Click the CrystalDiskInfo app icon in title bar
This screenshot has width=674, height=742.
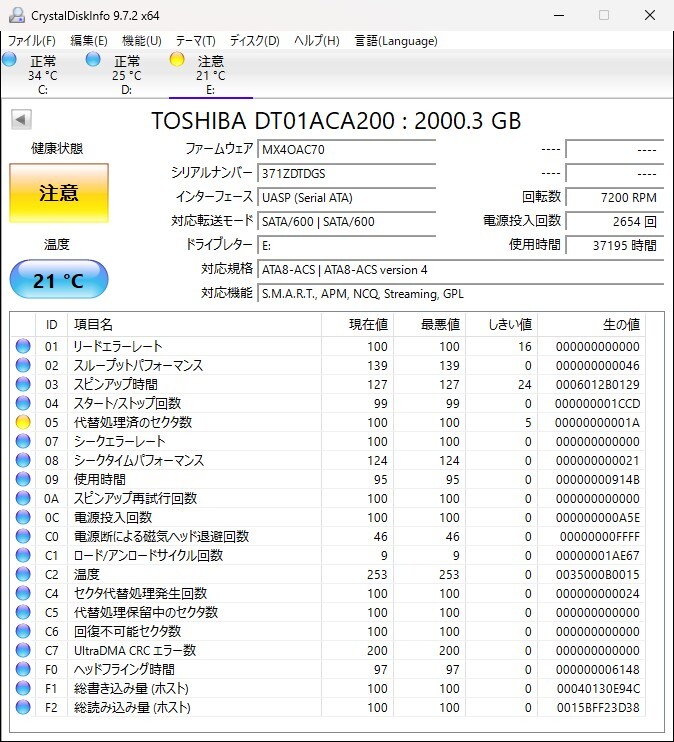pyautogui.click(x=17, y=15)
